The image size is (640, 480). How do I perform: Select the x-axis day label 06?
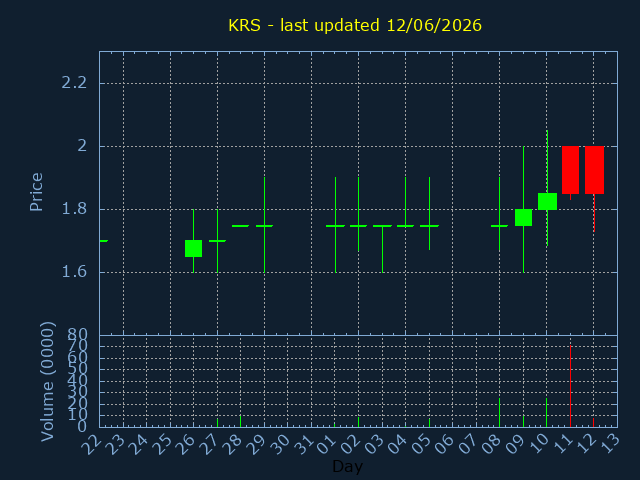tap(444, 444)
